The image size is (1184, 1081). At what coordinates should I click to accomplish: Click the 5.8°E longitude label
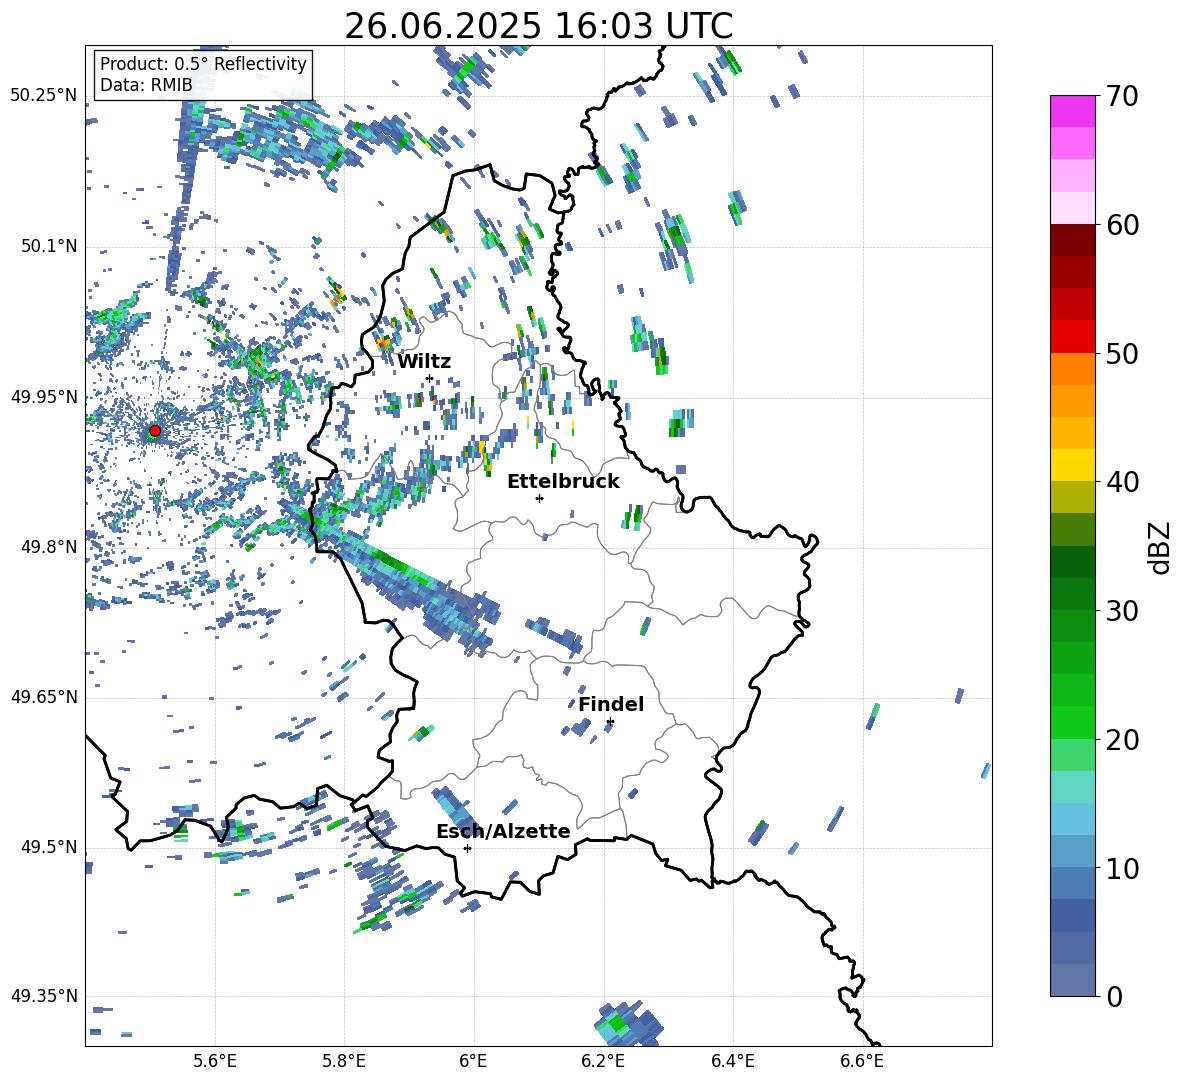[344, 1061]
